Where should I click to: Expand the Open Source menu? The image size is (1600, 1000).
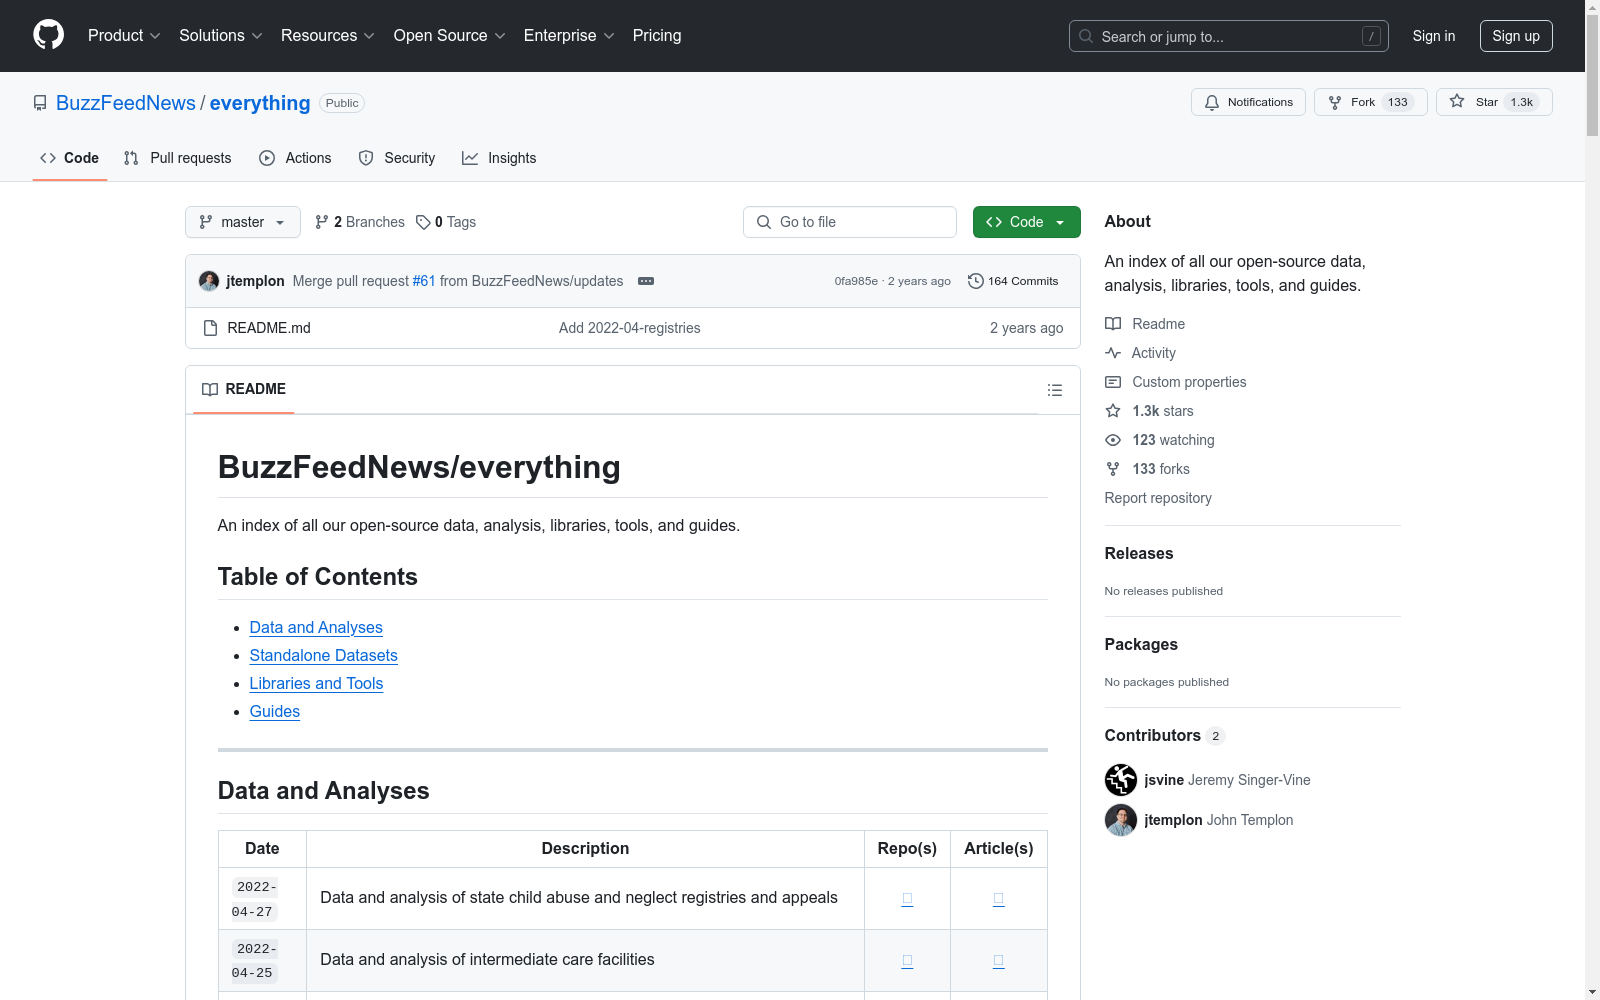(x=450, y=36)
